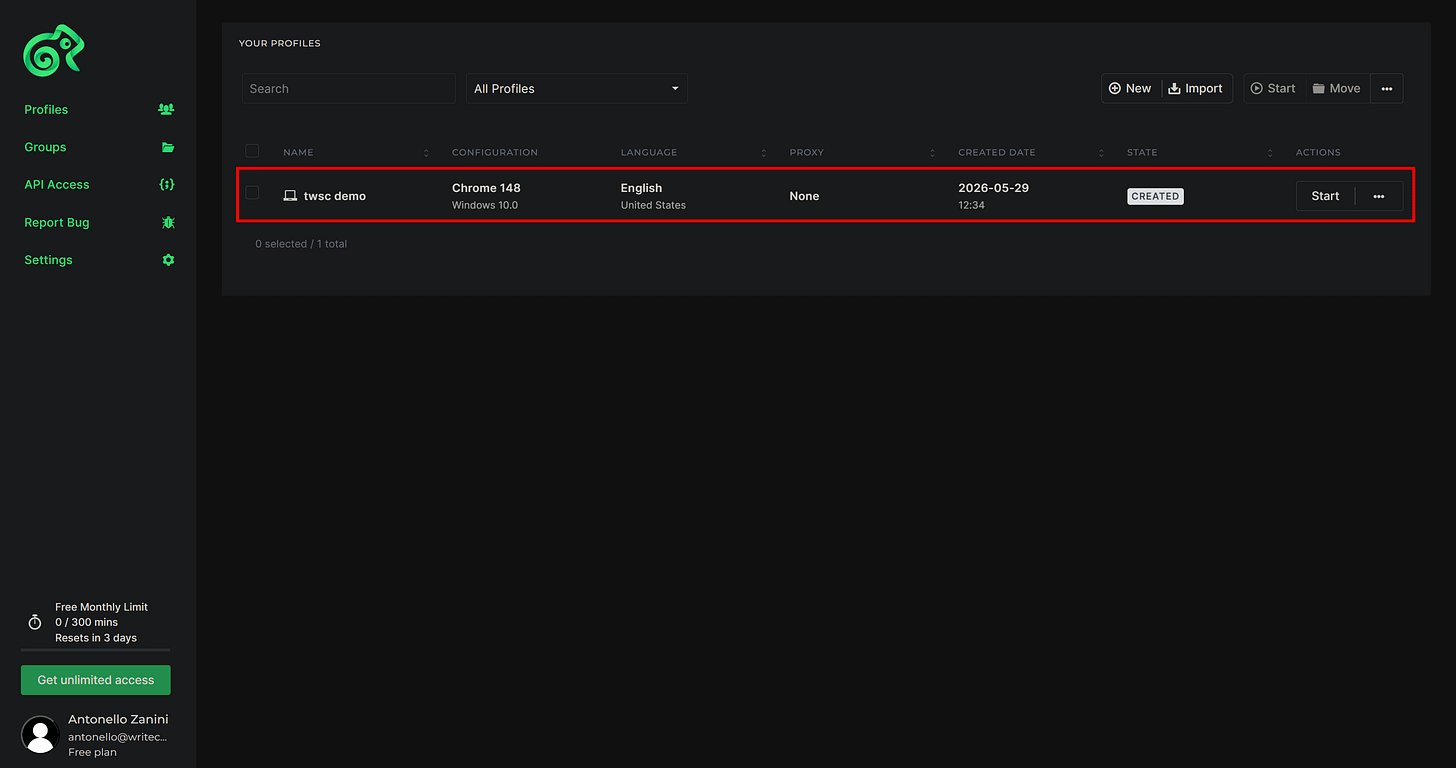
Task: Click the laptop icon beside twsc demo
Action: point(290,196)
